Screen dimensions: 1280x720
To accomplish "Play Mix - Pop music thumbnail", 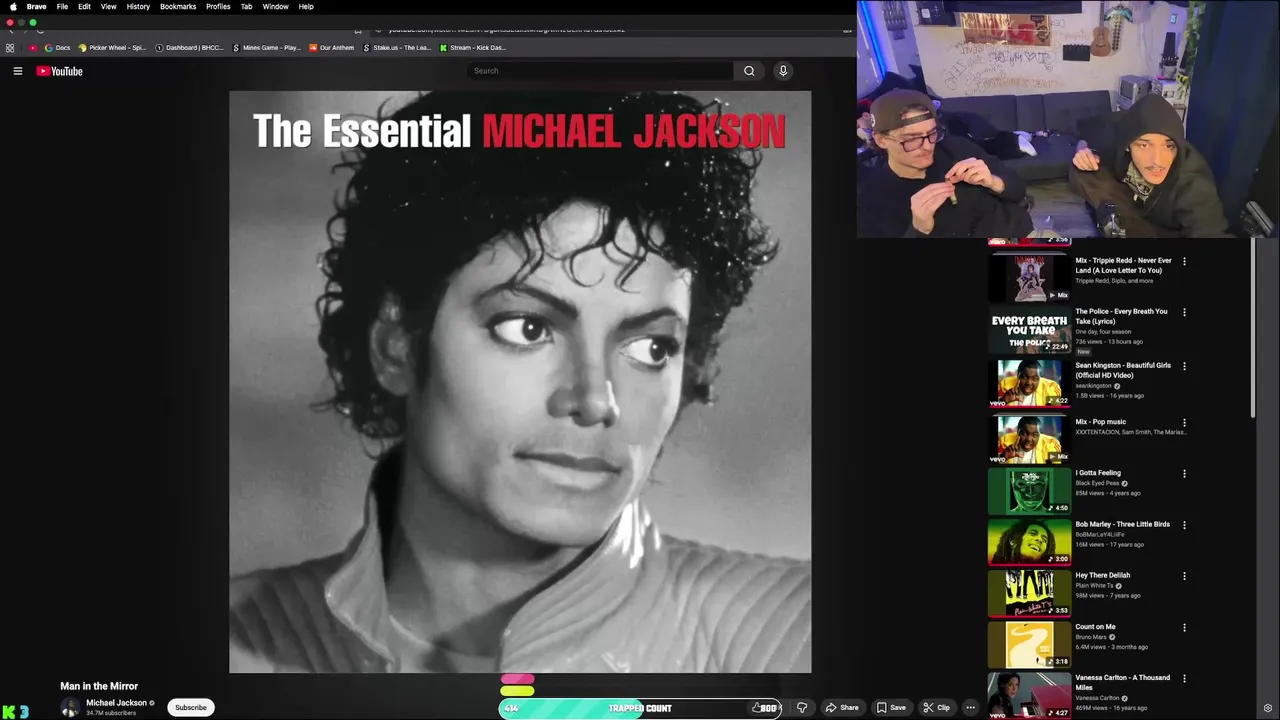I will coord(1029,438).
